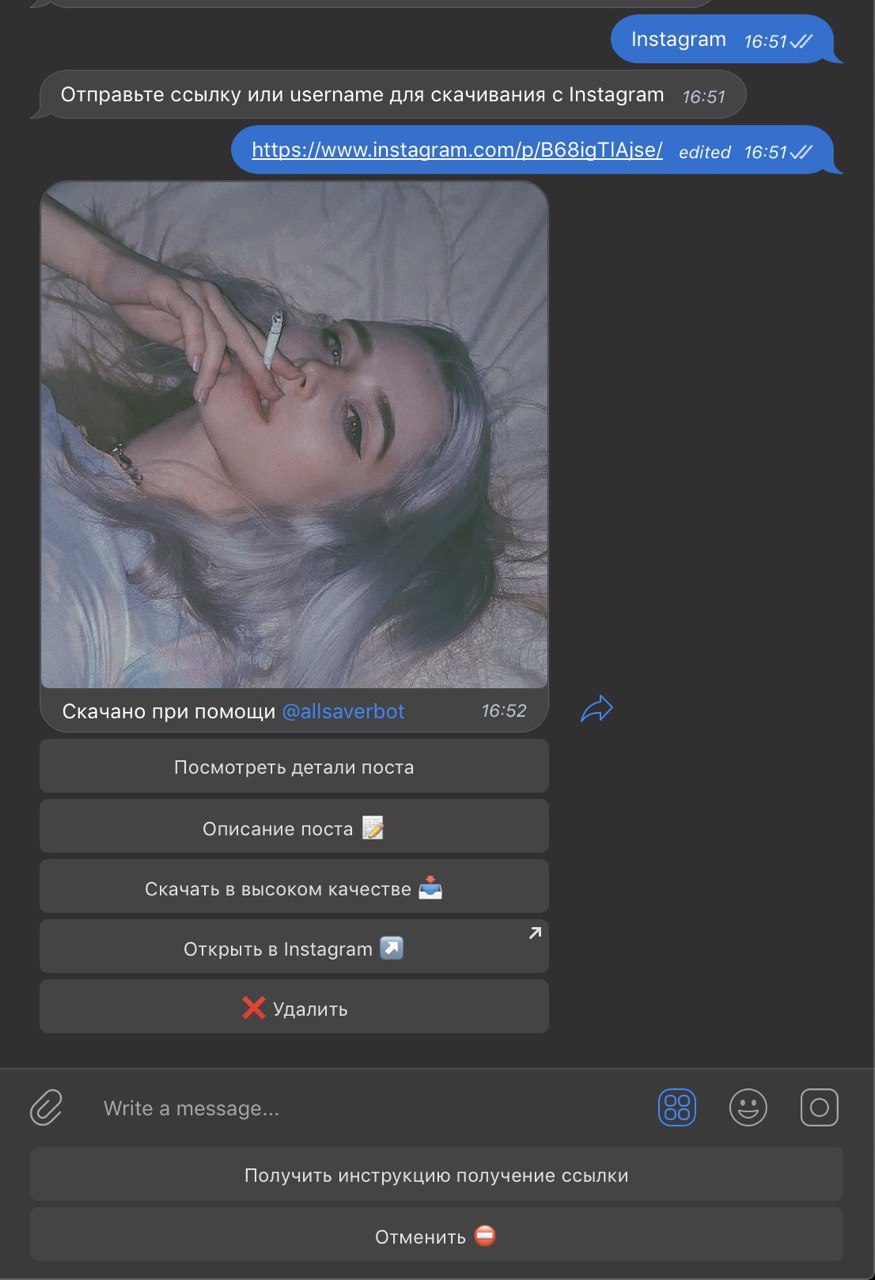Image resolution: width=875 pixels, height=1280 pixels.
Task: Open the emoji smiley picker
Action: pyautogui.click(x=748, y=1108)
